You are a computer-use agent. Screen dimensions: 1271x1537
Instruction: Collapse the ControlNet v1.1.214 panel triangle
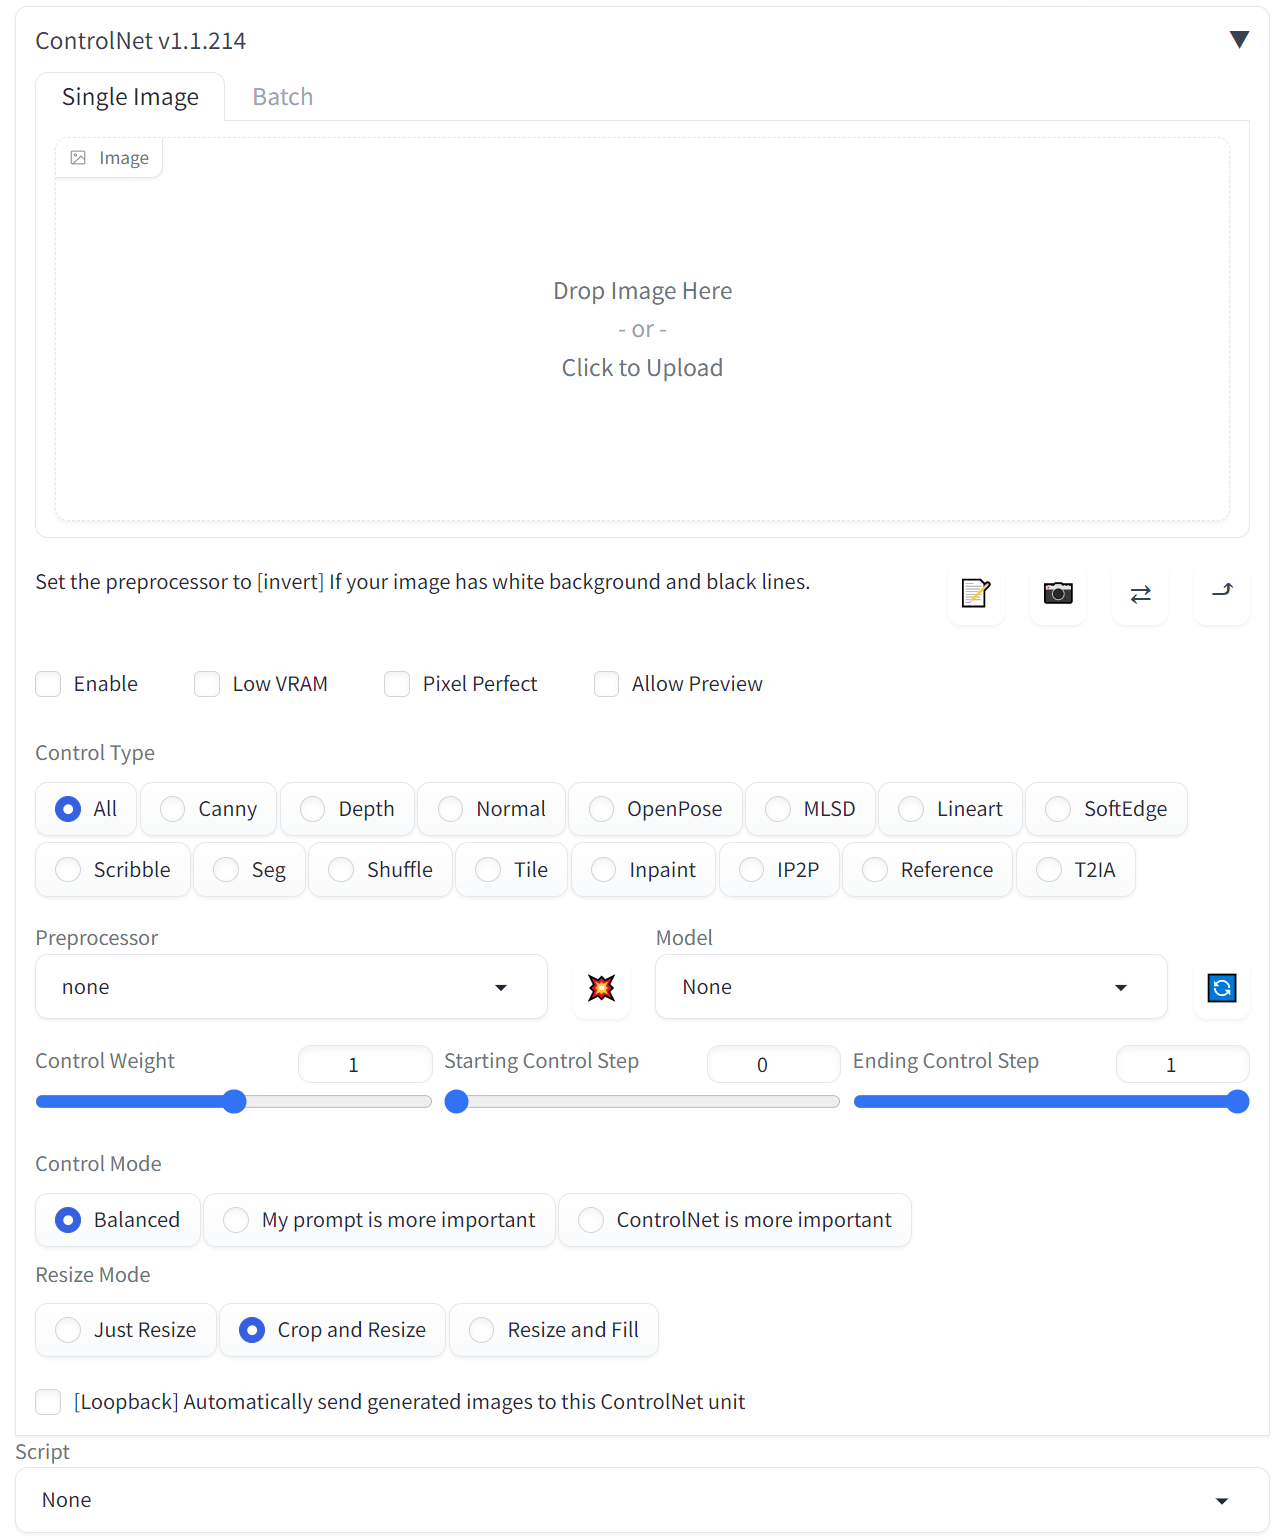(1239, 40)
